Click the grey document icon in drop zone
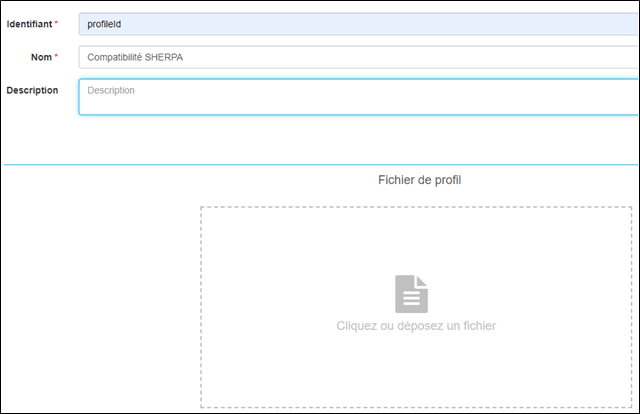 (x=411, y=294)
